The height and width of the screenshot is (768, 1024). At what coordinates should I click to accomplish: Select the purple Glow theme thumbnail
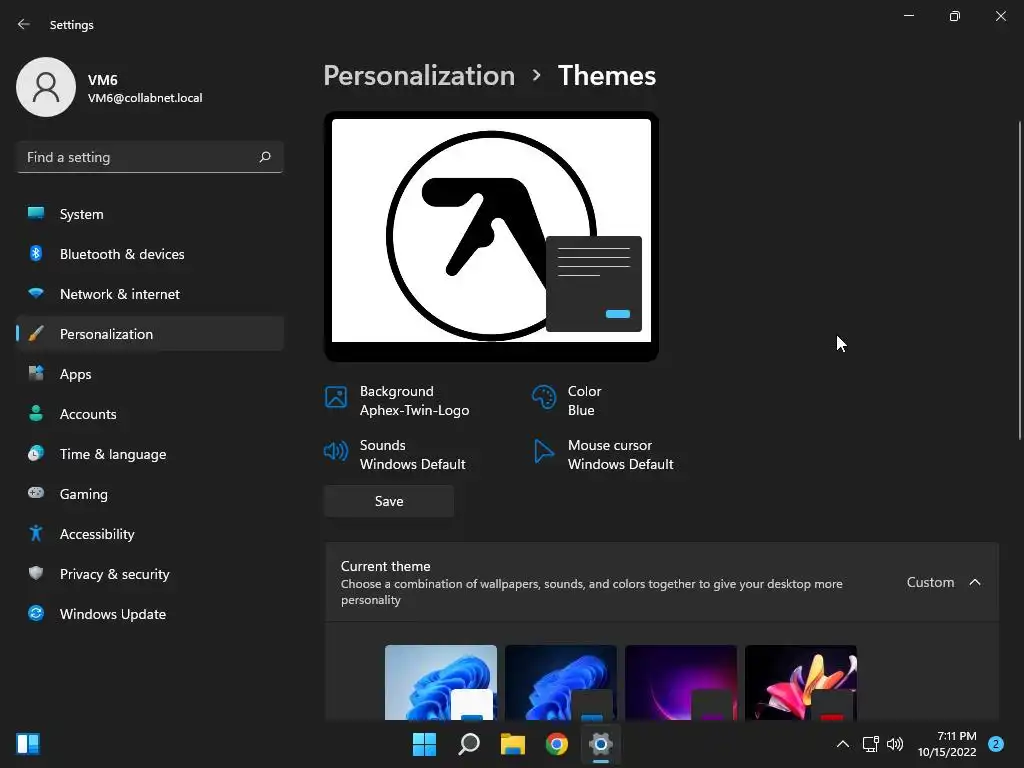click(x=681, y=682)
